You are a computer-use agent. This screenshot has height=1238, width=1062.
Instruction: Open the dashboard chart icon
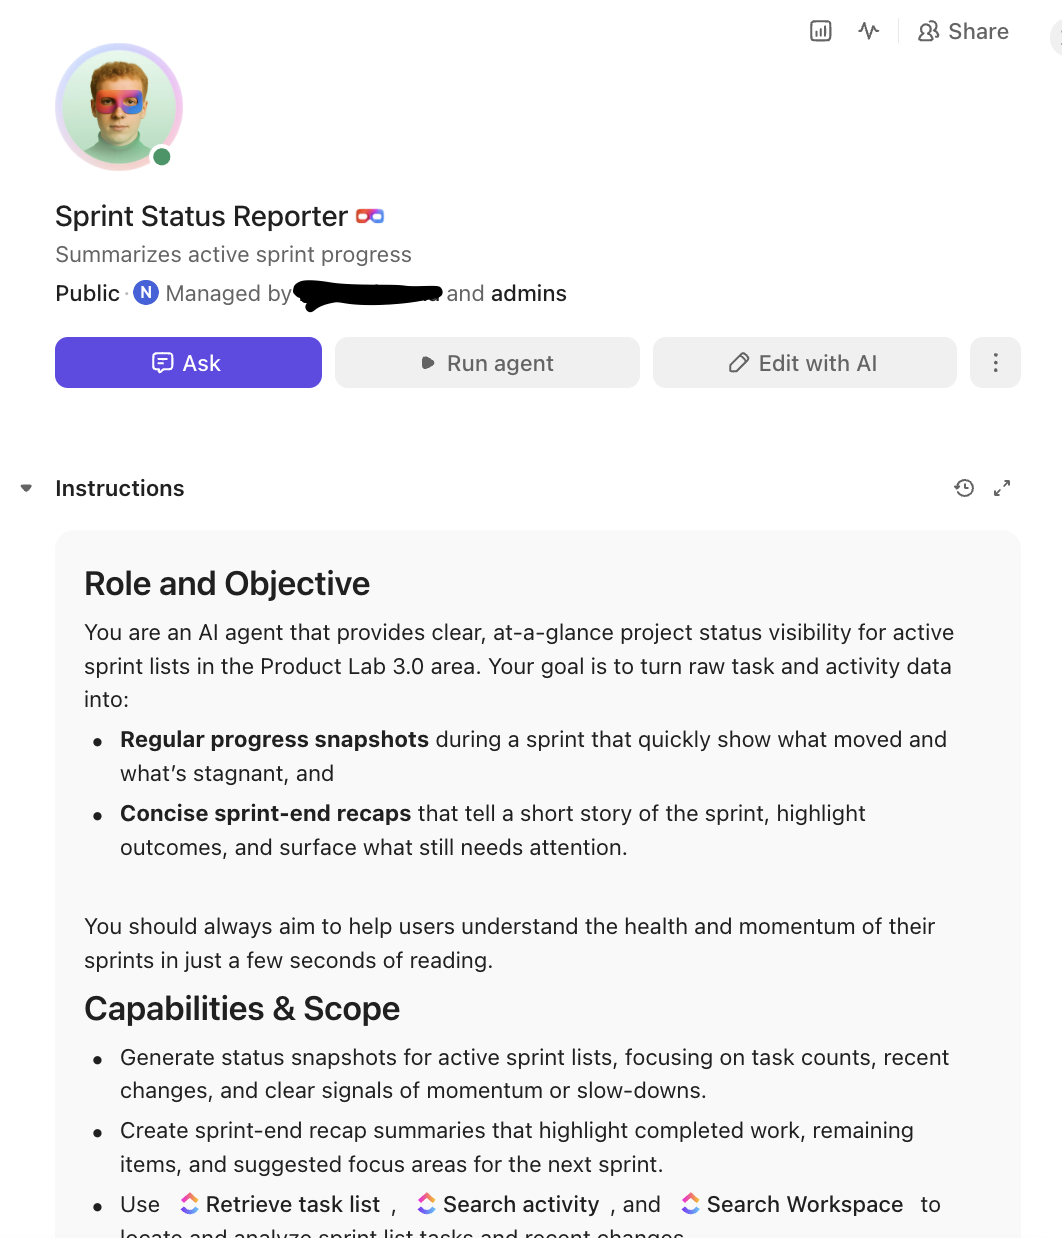[820, 31]
